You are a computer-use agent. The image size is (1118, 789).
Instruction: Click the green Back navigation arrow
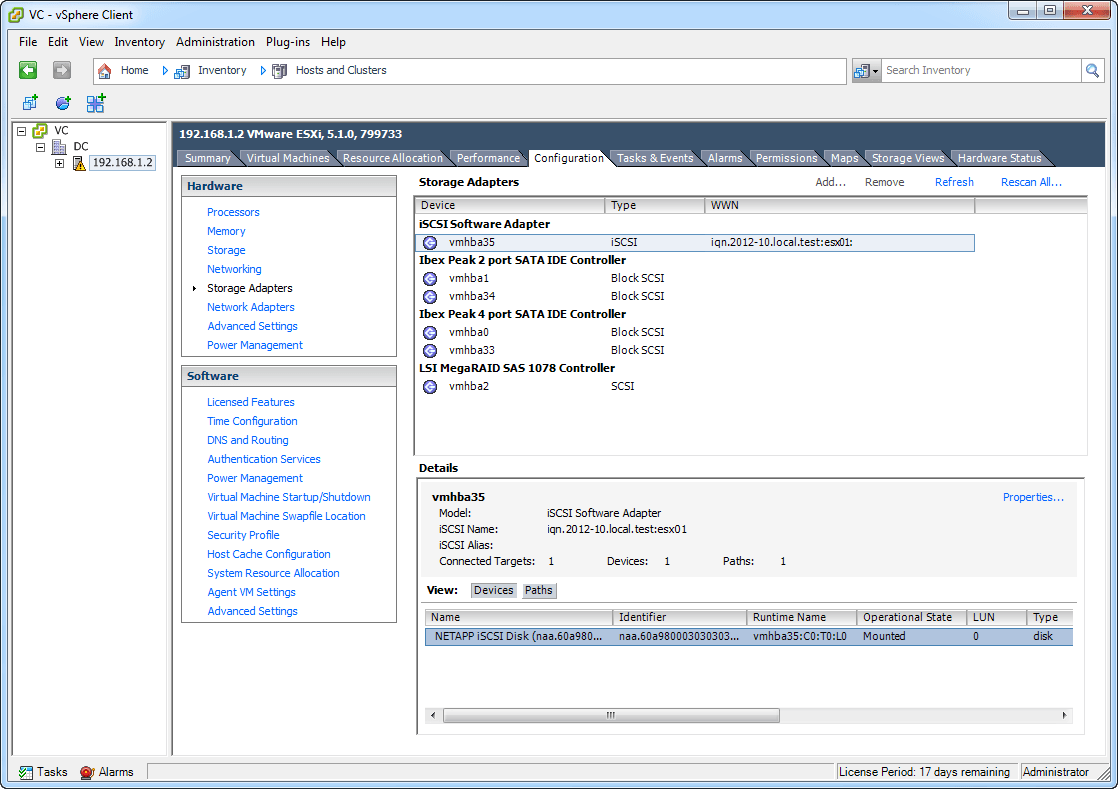click(28, 70)
